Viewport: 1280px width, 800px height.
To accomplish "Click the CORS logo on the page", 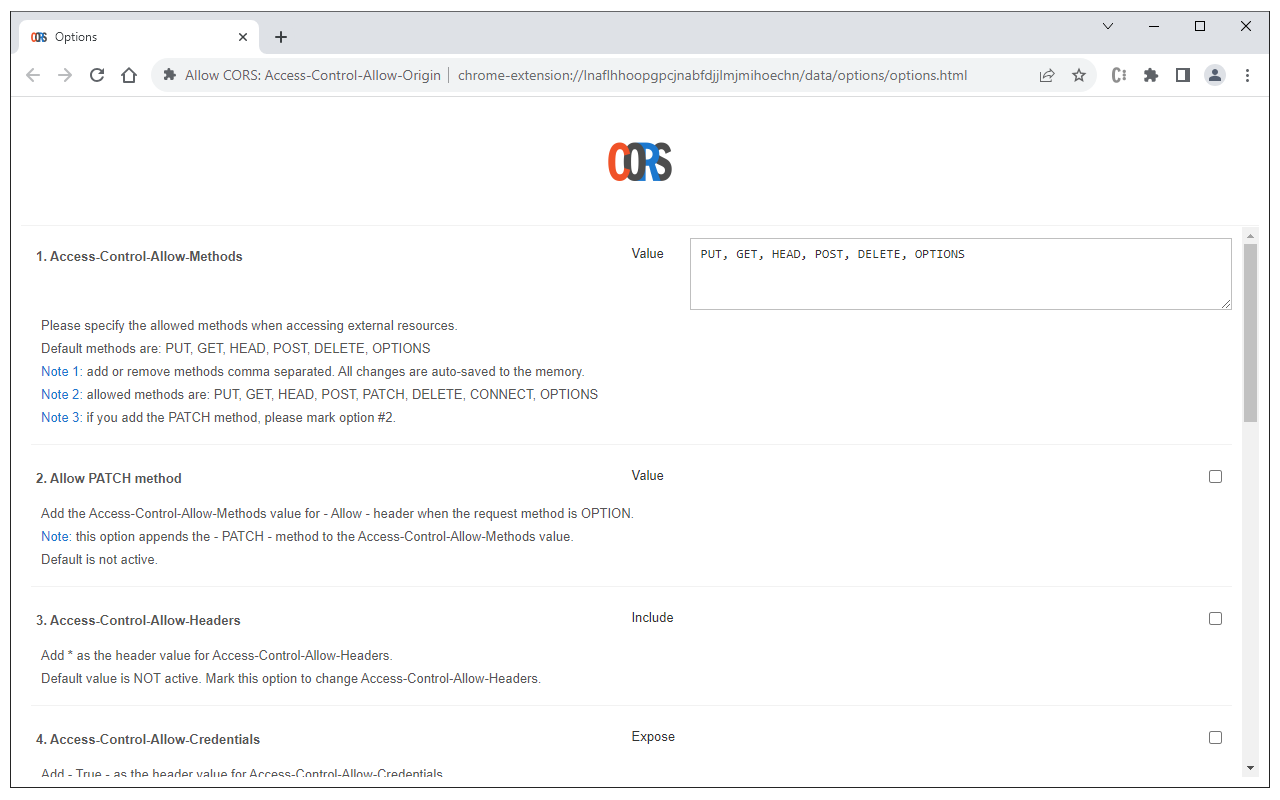I will click(x=640, y=161).
